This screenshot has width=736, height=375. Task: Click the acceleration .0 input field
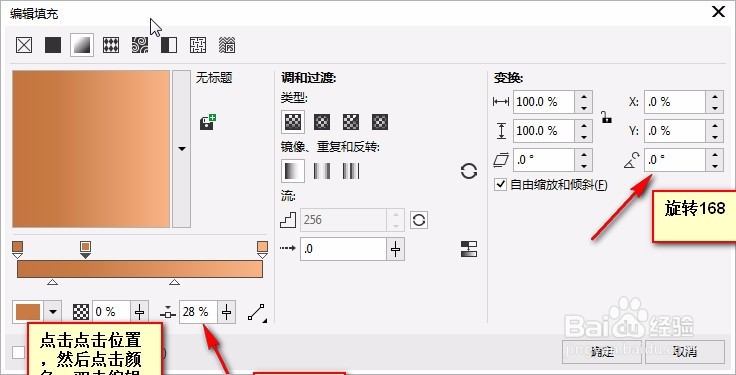pos(343,249)
